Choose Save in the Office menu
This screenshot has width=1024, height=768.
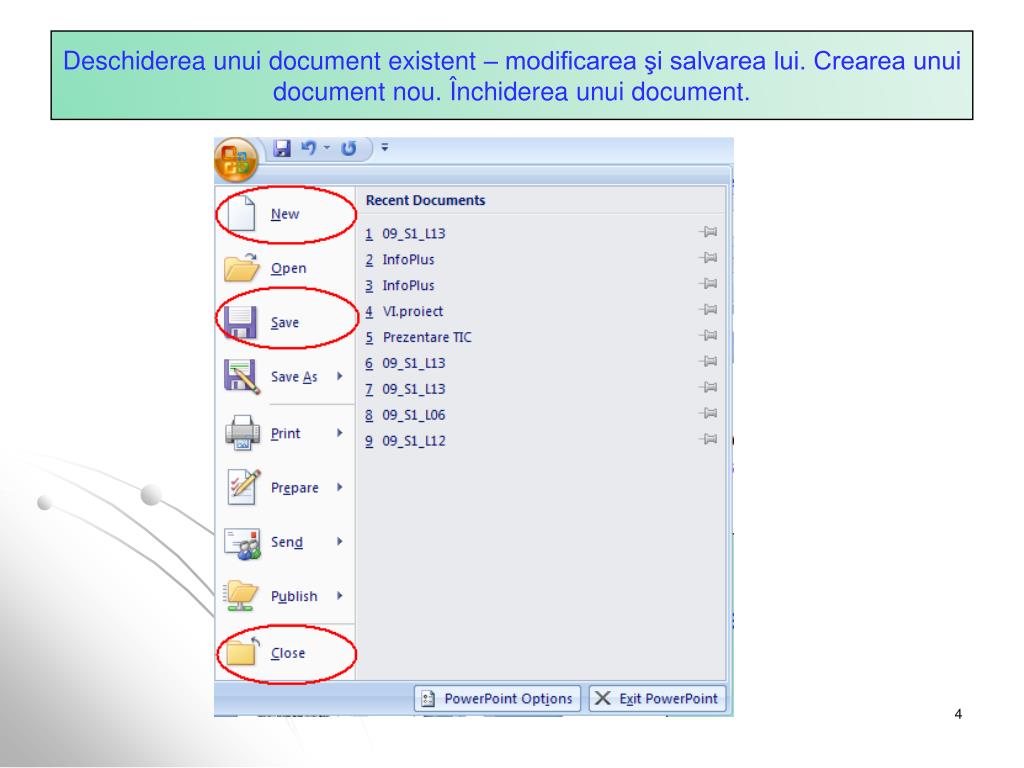tap(285, 323)
